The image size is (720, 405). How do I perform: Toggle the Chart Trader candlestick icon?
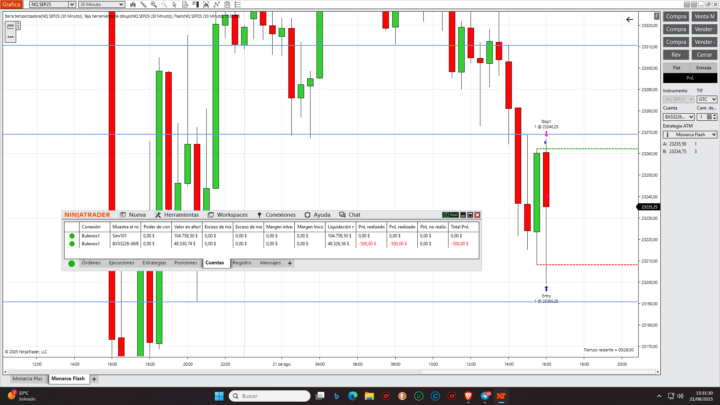click(x=196, y=4)
